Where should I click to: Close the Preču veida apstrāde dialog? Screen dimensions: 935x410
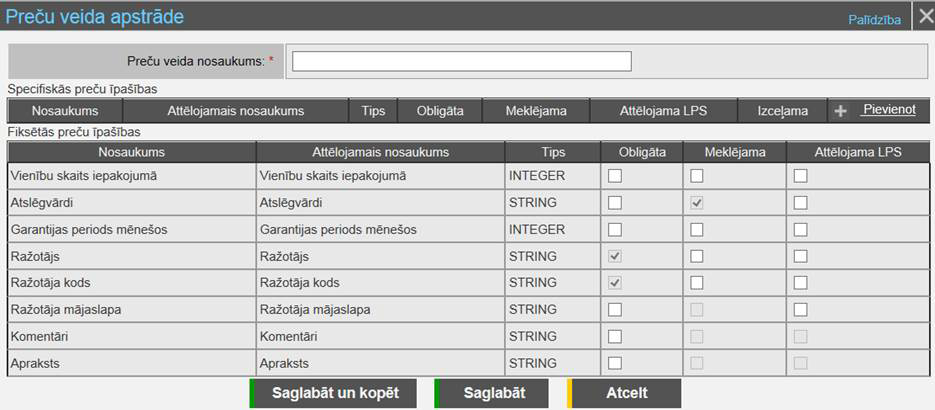924,17
